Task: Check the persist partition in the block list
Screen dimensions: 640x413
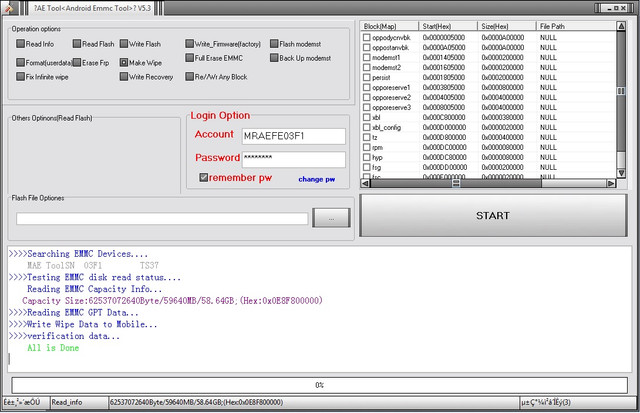Action: [x=367, y=77]
